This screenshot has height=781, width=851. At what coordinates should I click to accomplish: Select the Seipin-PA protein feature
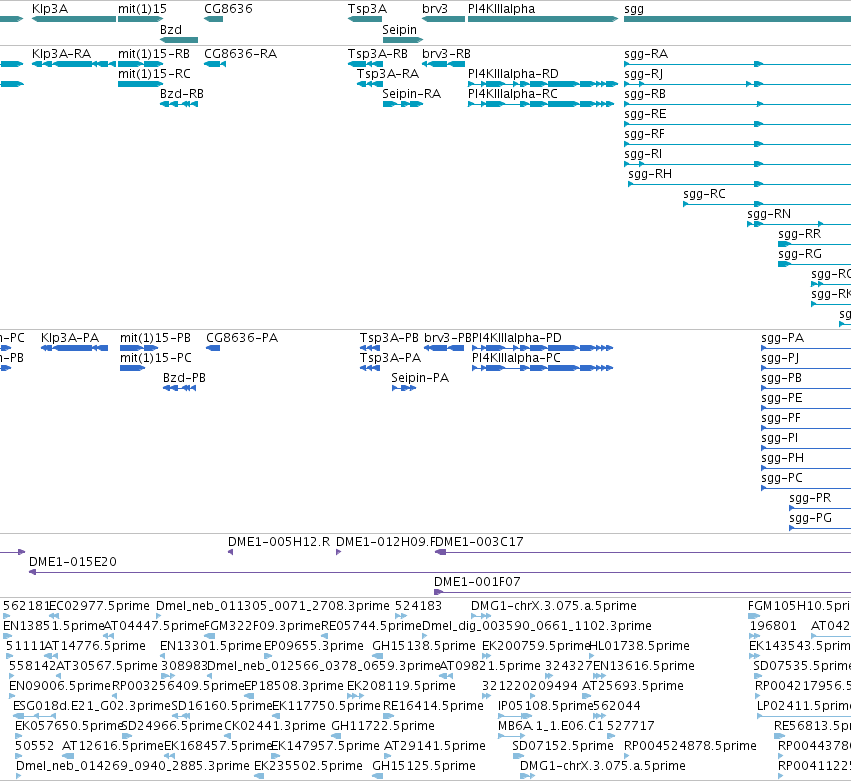404,388
